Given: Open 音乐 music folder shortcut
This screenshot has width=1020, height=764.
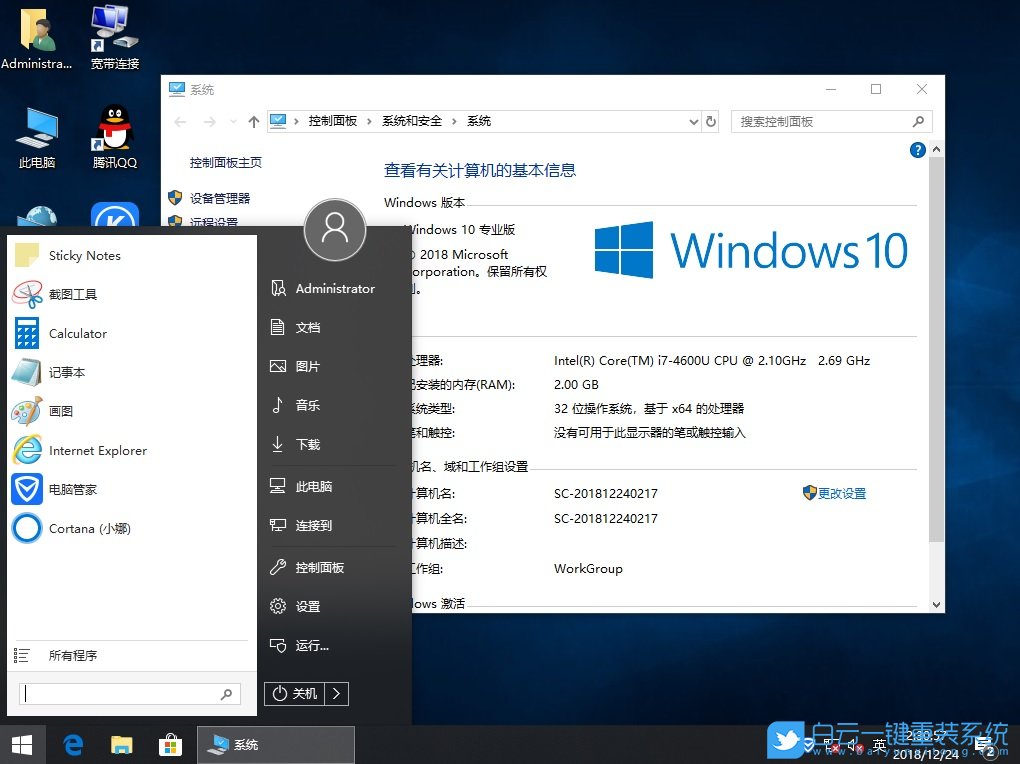Looking at the screenshot, I should click(306, 406).
